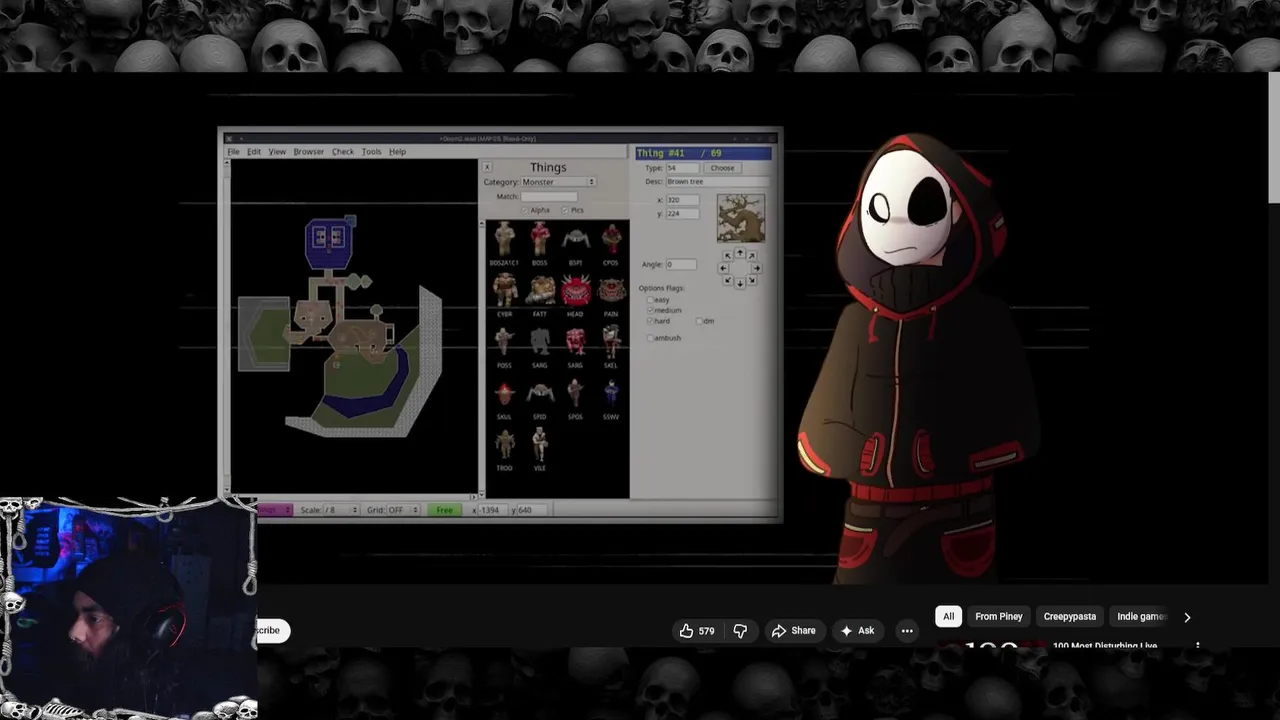Pick the FATT mancubus sprite
Viewport: 1280px width, 720px height.
point(540,290)
